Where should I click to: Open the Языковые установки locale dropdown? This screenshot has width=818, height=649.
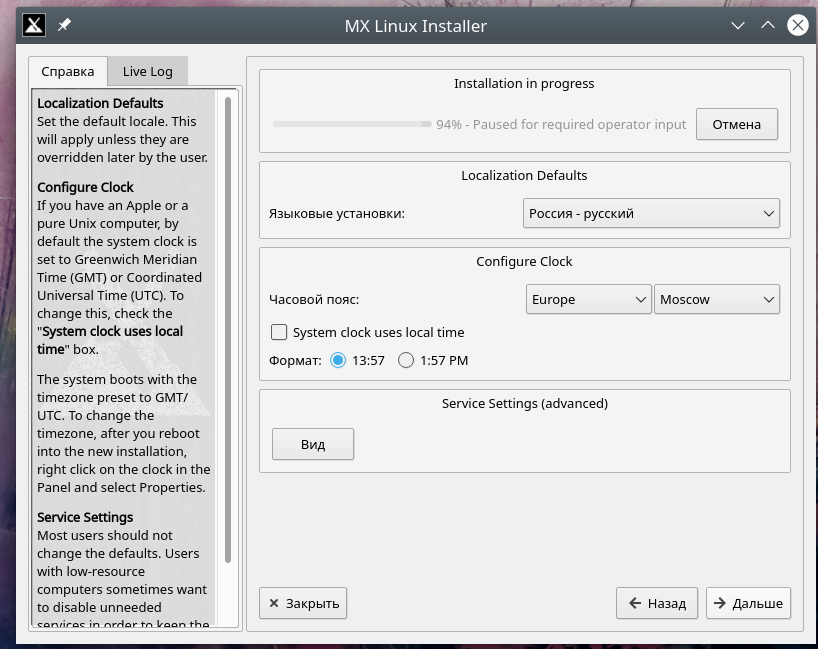pyautogui.click(x=651, y=213)
